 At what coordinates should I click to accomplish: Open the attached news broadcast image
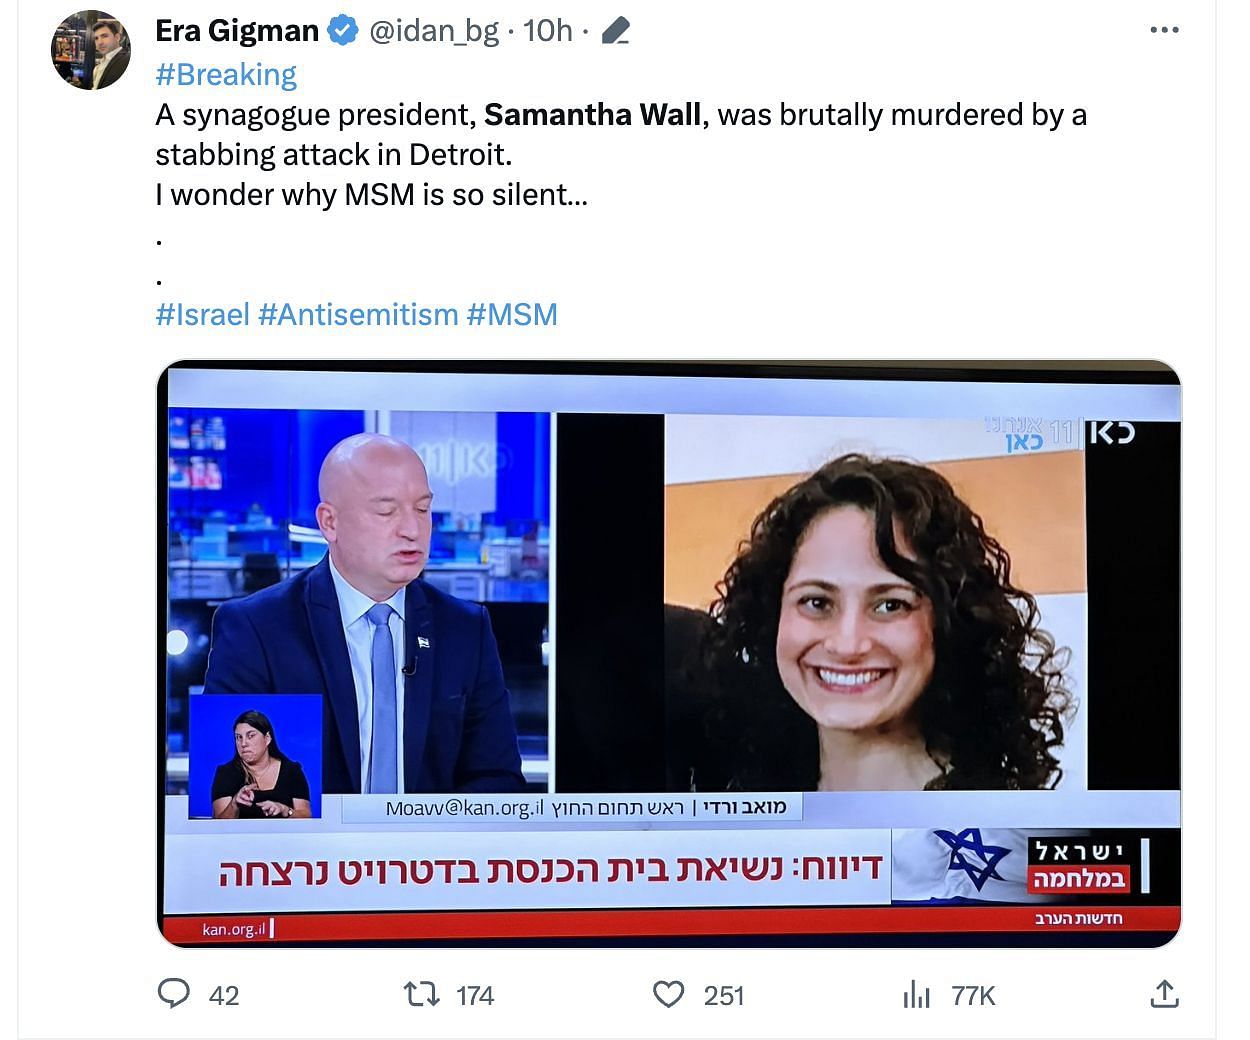pyautogui.click(x=669, y=654)
